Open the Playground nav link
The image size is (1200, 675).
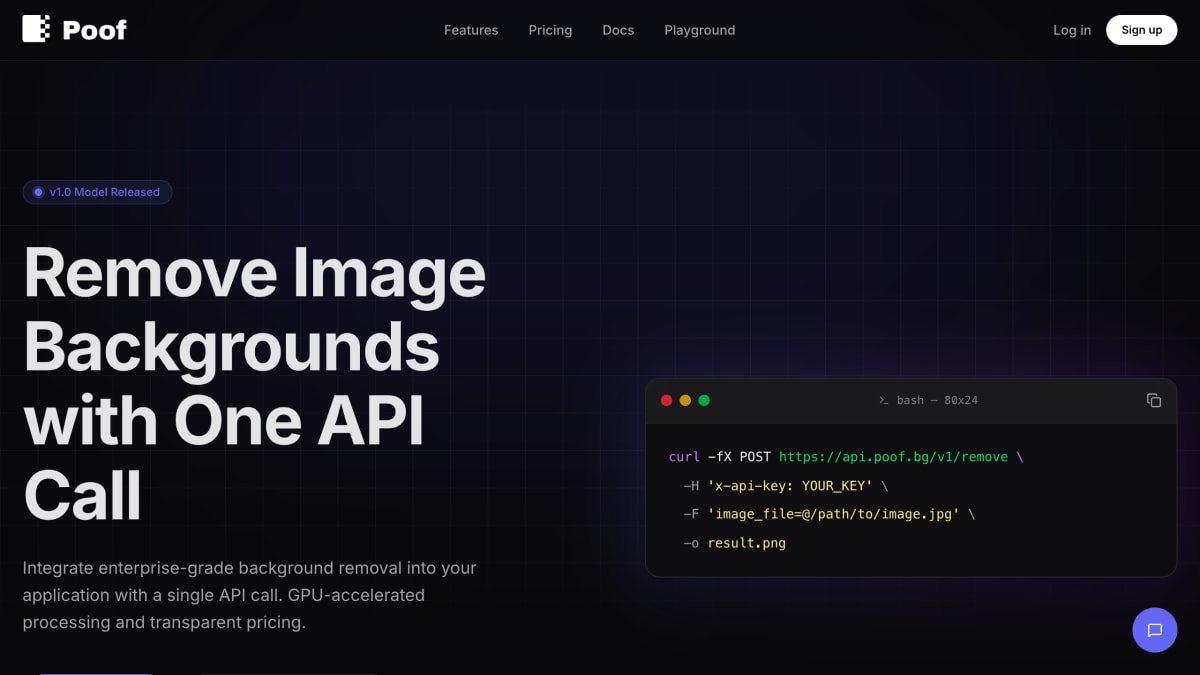coord(700,30)
